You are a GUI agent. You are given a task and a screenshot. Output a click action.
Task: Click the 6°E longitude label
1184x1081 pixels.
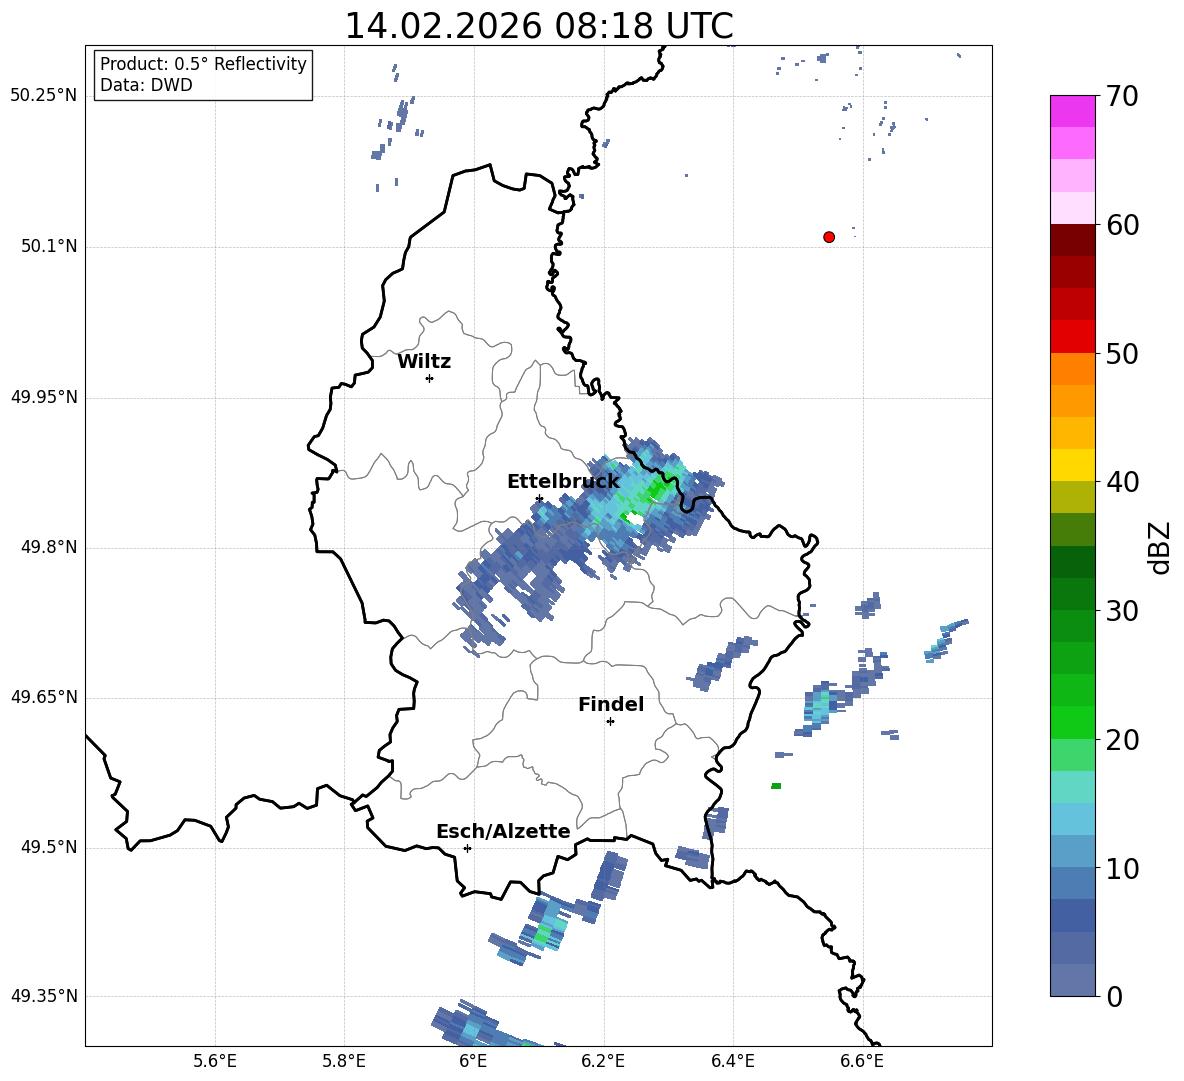473,1061
